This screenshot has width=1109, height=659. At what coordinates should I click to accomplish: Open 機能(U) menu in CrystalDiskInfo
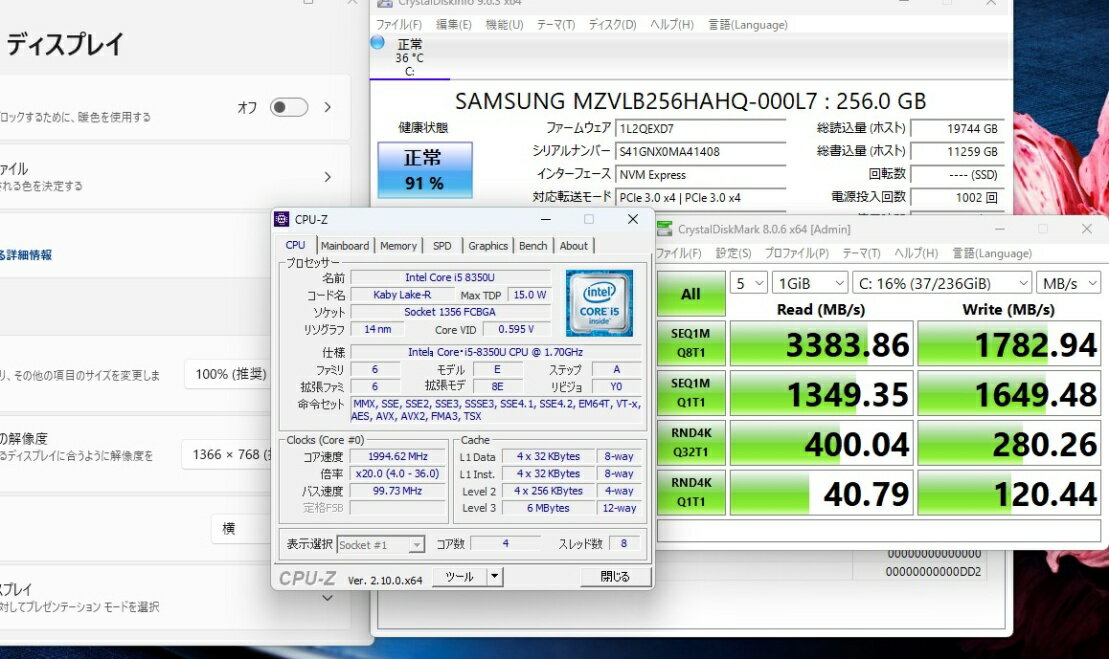coord(504,25)
